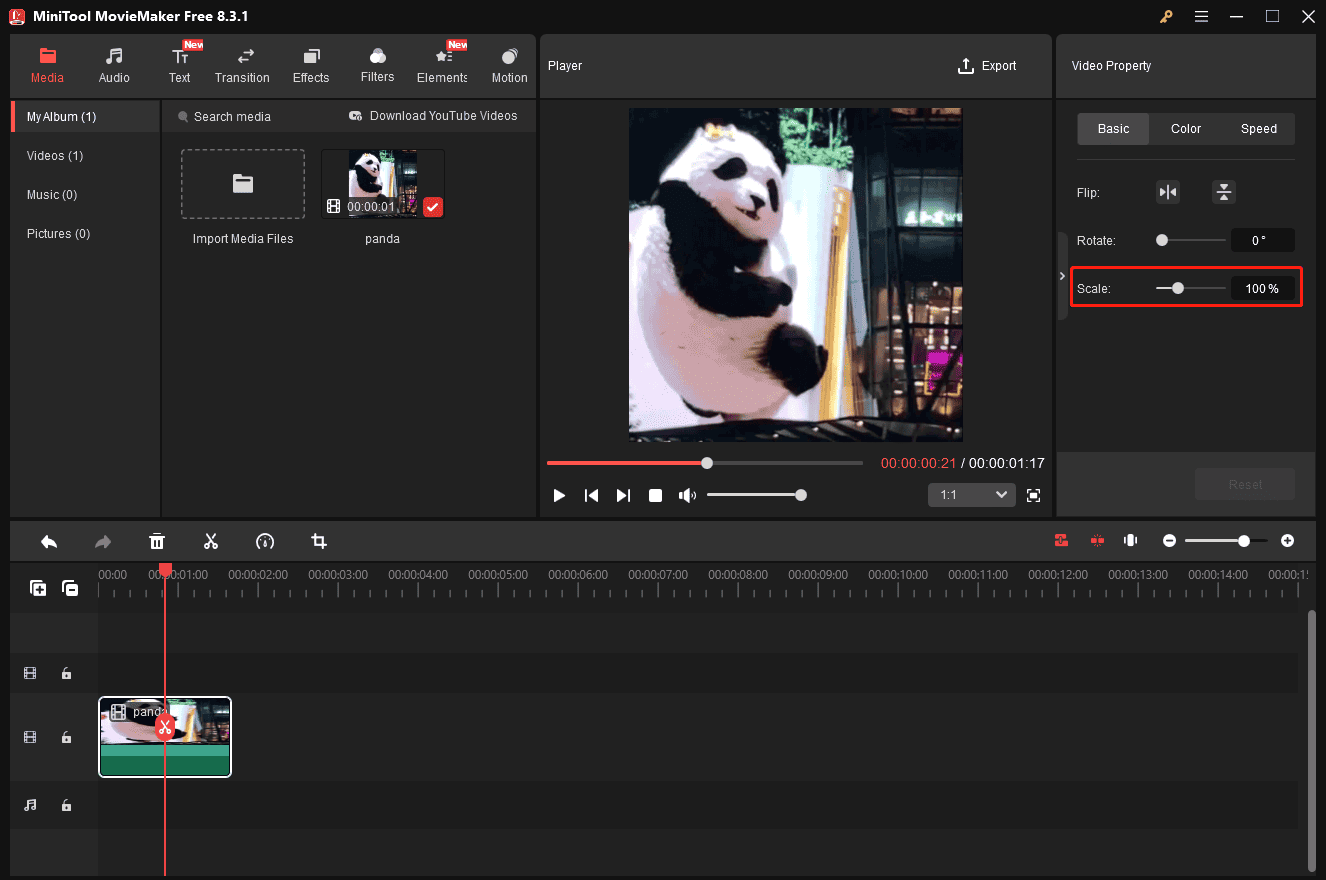This screenshot has width=1326, height=880.
Task: Open the Filters panel
Action: (x=377, y=65)
